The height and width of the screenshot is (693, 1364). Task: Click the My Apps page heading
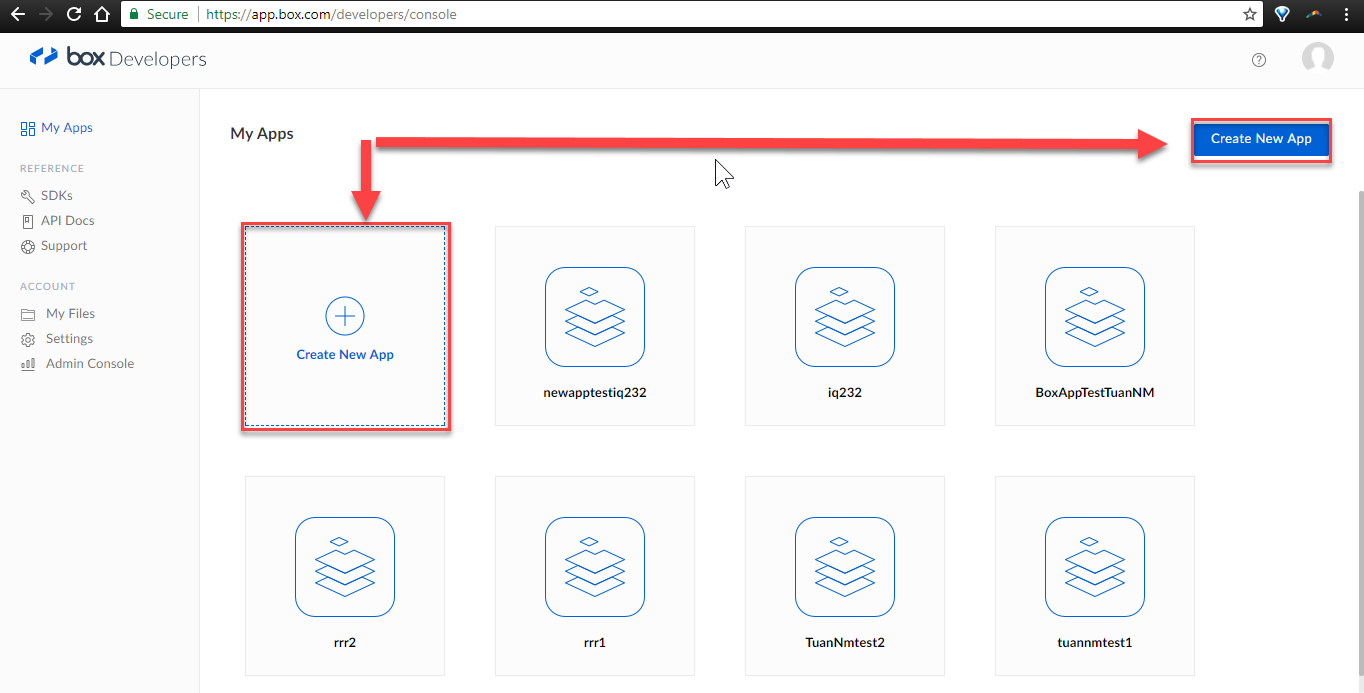[x=262, y=134]
